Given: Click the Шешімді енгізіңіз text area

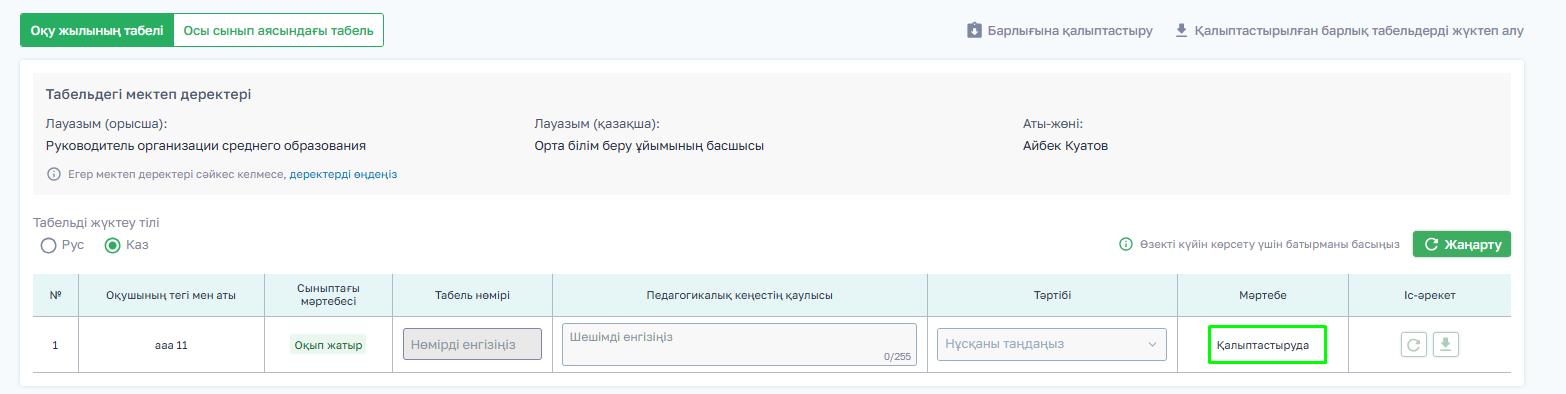Looking at the screenshot, I should point(739,344).
